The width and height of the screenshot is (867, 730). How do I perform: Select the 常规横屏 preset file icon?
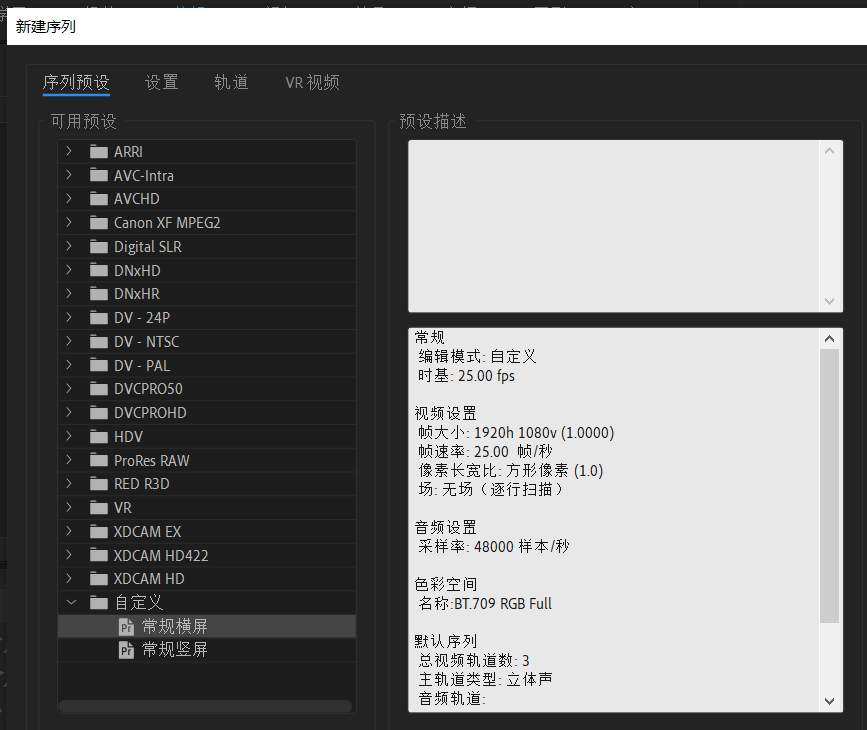pyautogui.click(x=126, y=627)
